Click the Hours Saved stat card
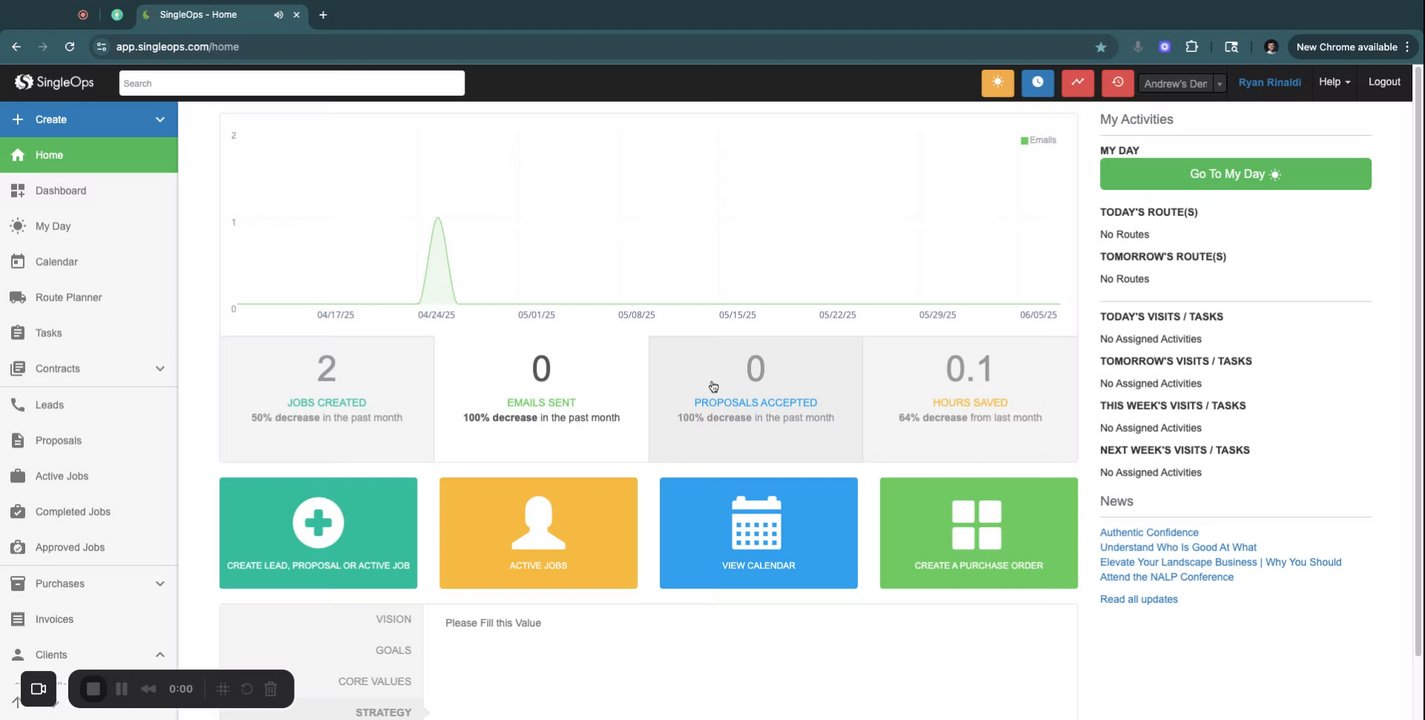 coord(970,399)
